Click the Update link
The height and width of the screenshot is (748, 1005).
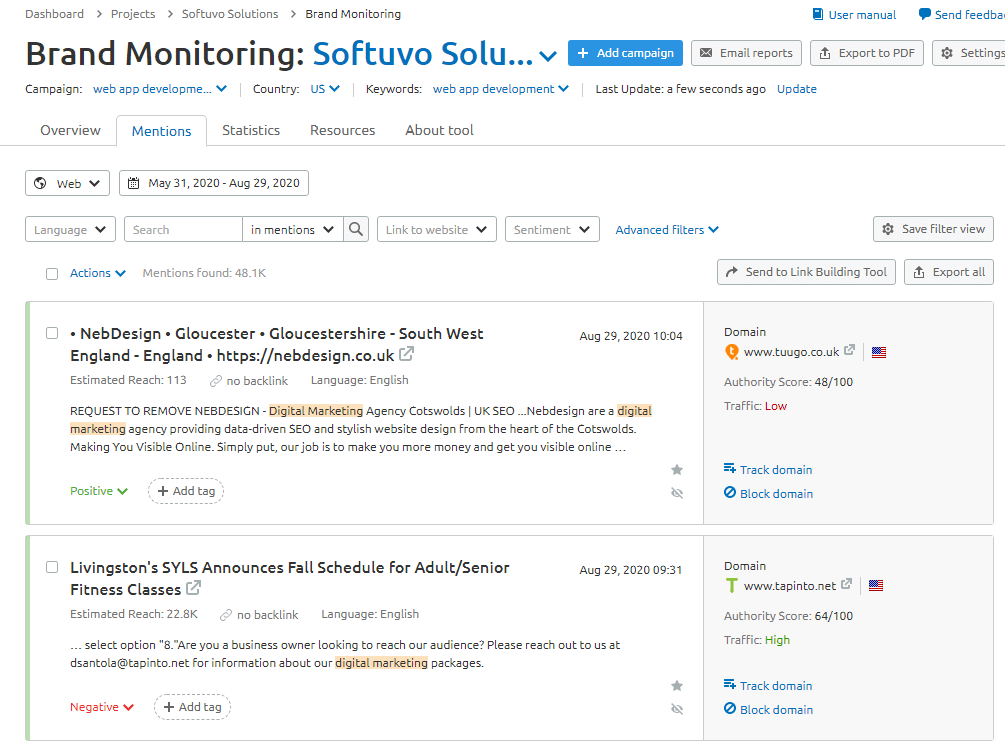point(797,88)
